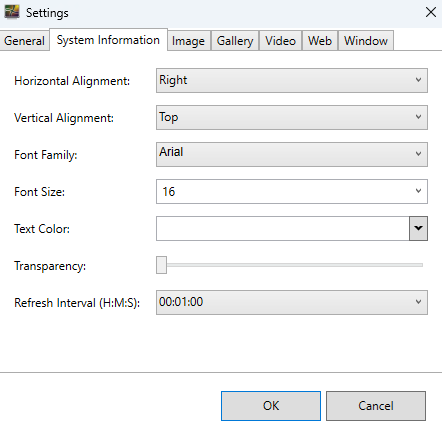Expand the Font Family dropdown showing Arial

[x=292, y=154]
